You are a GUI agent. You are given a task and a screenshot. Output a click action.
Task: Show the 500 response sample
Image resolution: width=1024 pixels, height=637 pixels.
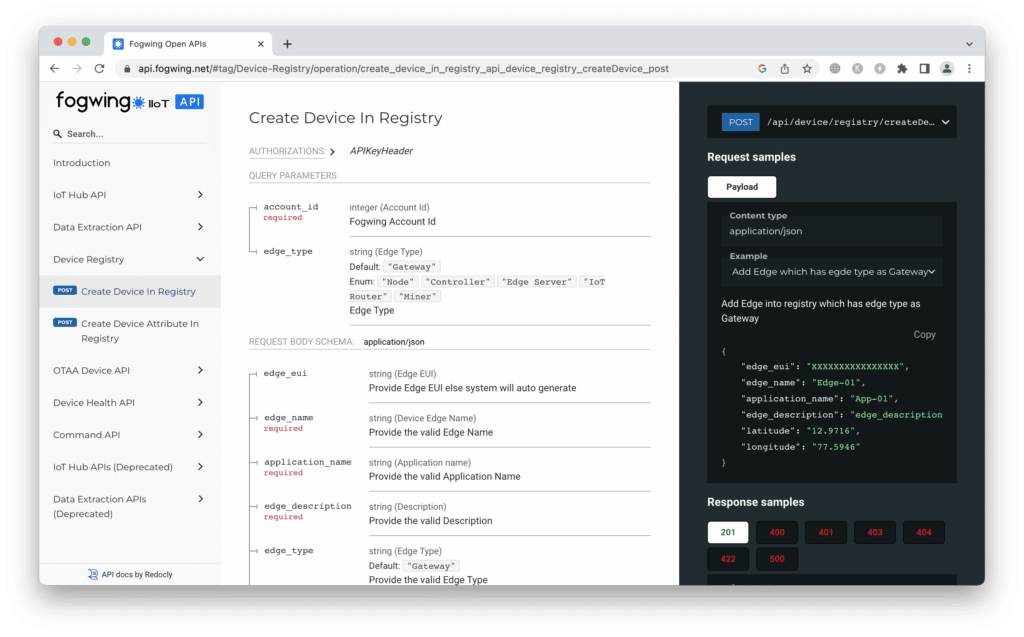pyautogui.click(x=776, y=559)
